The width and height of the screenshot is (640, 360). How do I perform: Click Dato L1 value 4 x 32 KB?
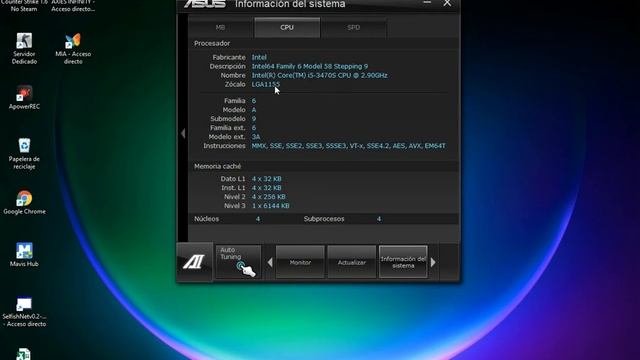267,179
